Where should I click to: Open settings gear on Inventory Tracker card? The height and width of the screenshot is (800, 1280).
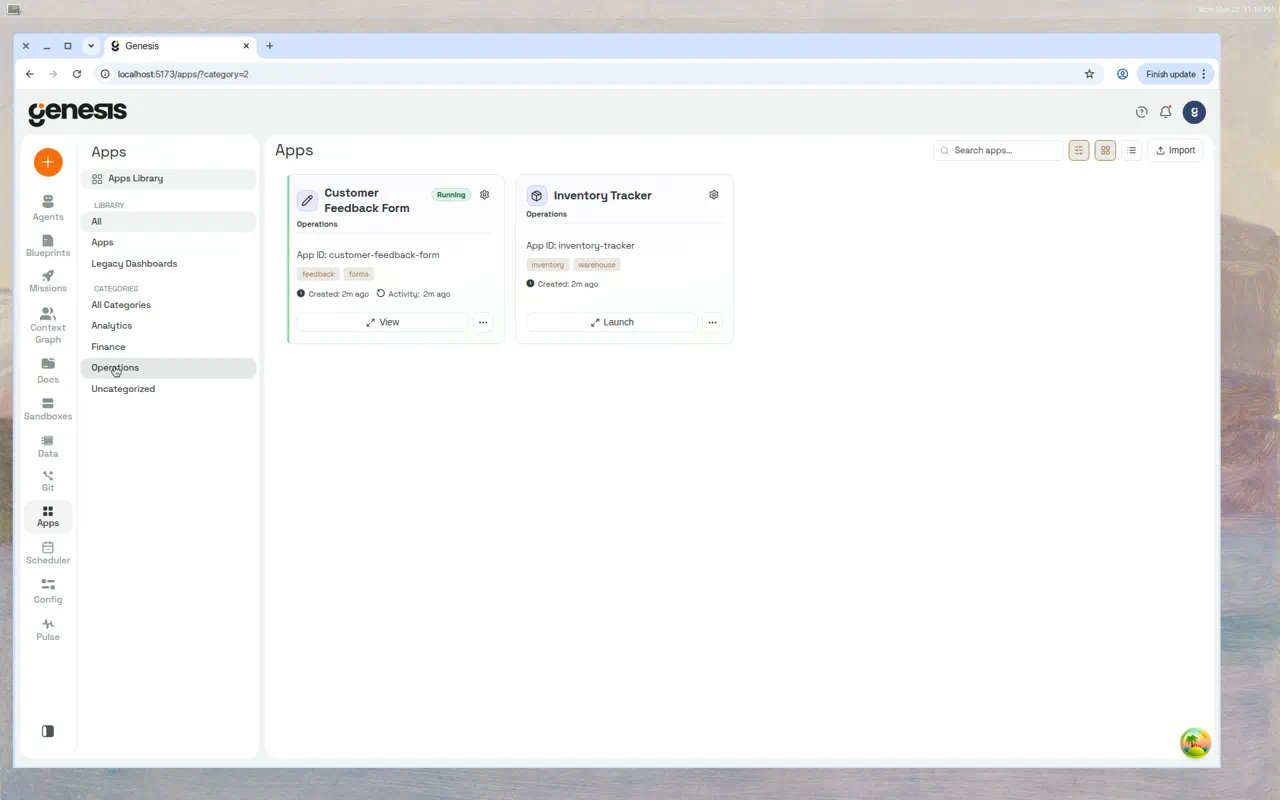coord(714,195)
